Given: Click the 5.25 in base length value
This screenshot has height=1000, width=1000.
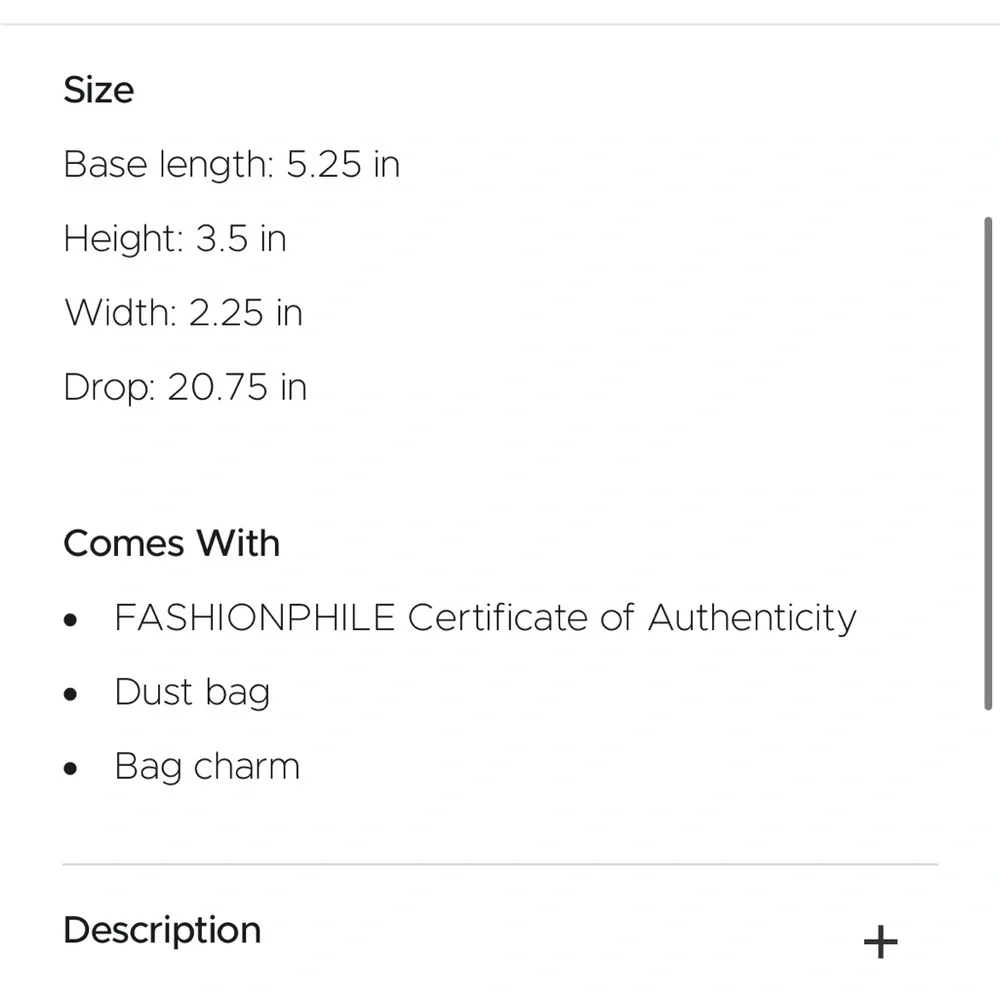Looking at the screenshot, I should (343, 165).
